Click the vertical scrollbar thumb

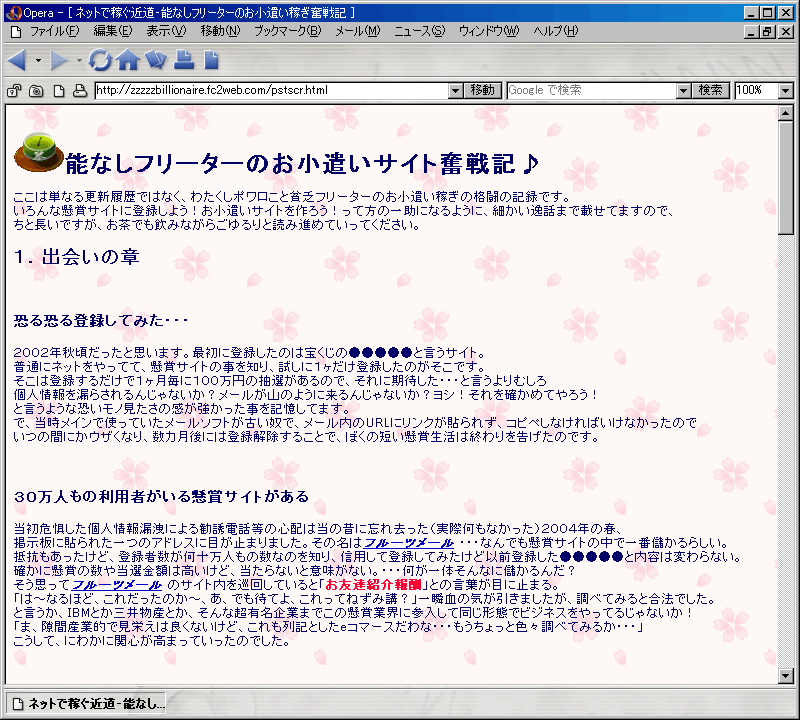click(786, 179)
